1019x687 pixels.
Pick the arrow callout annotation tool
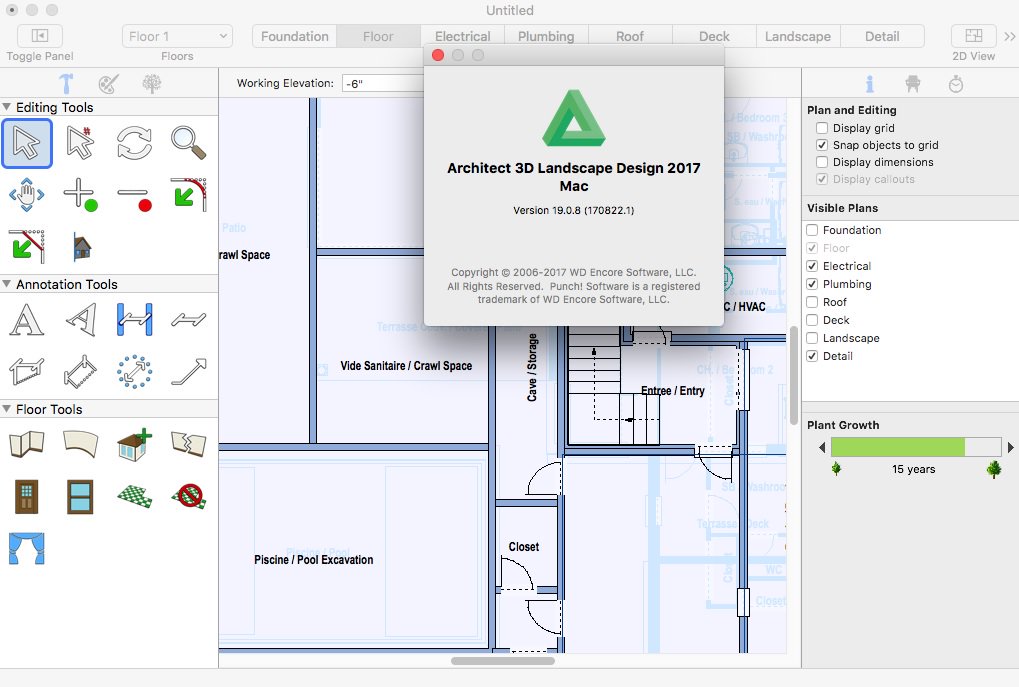tap(188, 372)
